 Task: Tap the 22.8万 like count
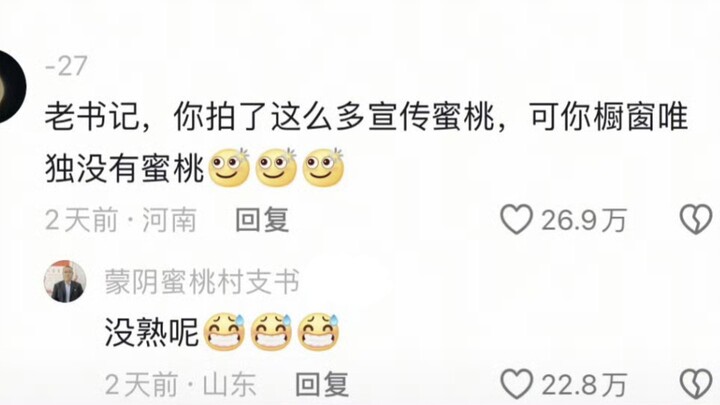[x=584, y=384]
